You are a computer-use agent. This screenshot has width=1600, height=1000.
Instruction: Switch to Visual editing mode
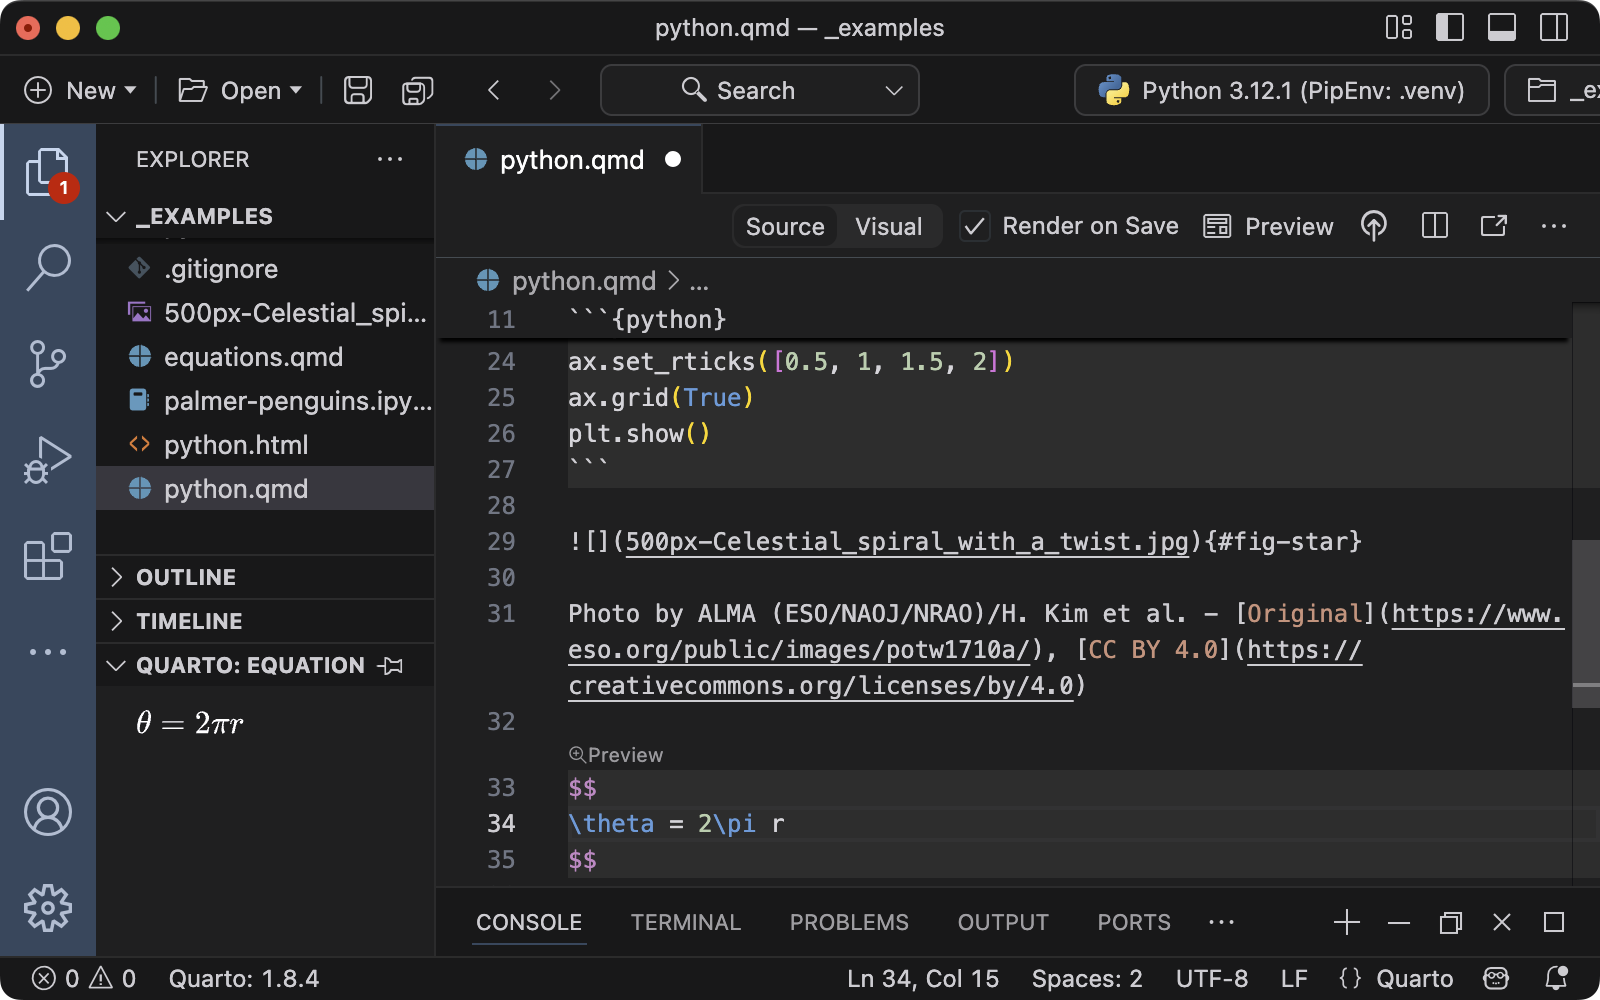pos(888,226)
